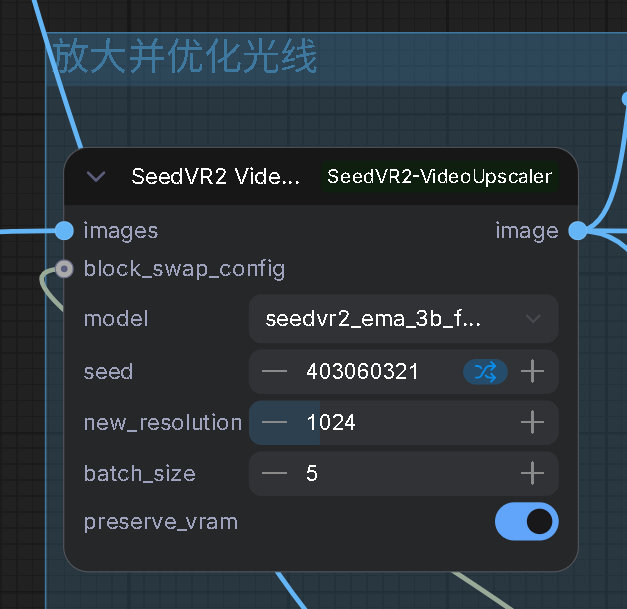Collapse the SeedVR2 Video node chevron
This screenshot has width=627, height=609.
pos(96,176)
